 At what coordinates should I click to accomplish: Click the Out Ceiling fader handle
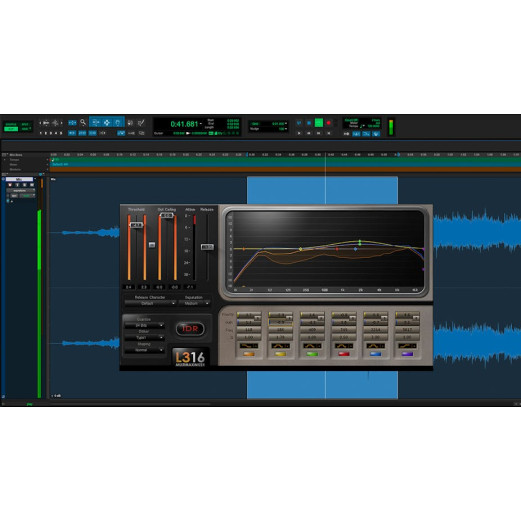167,215
